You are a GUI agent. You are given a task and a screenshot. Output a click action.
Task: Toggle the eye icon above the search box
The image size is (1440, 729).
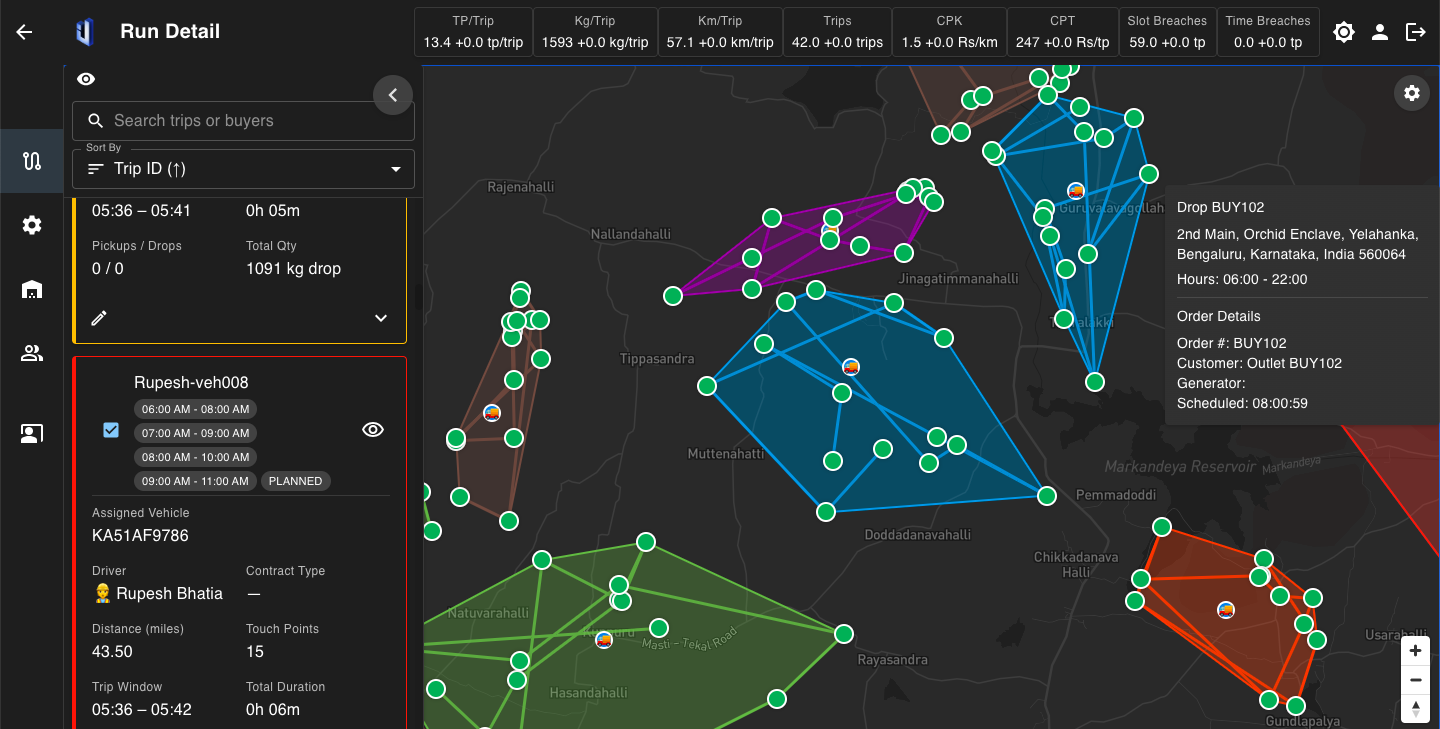point(86,79)
